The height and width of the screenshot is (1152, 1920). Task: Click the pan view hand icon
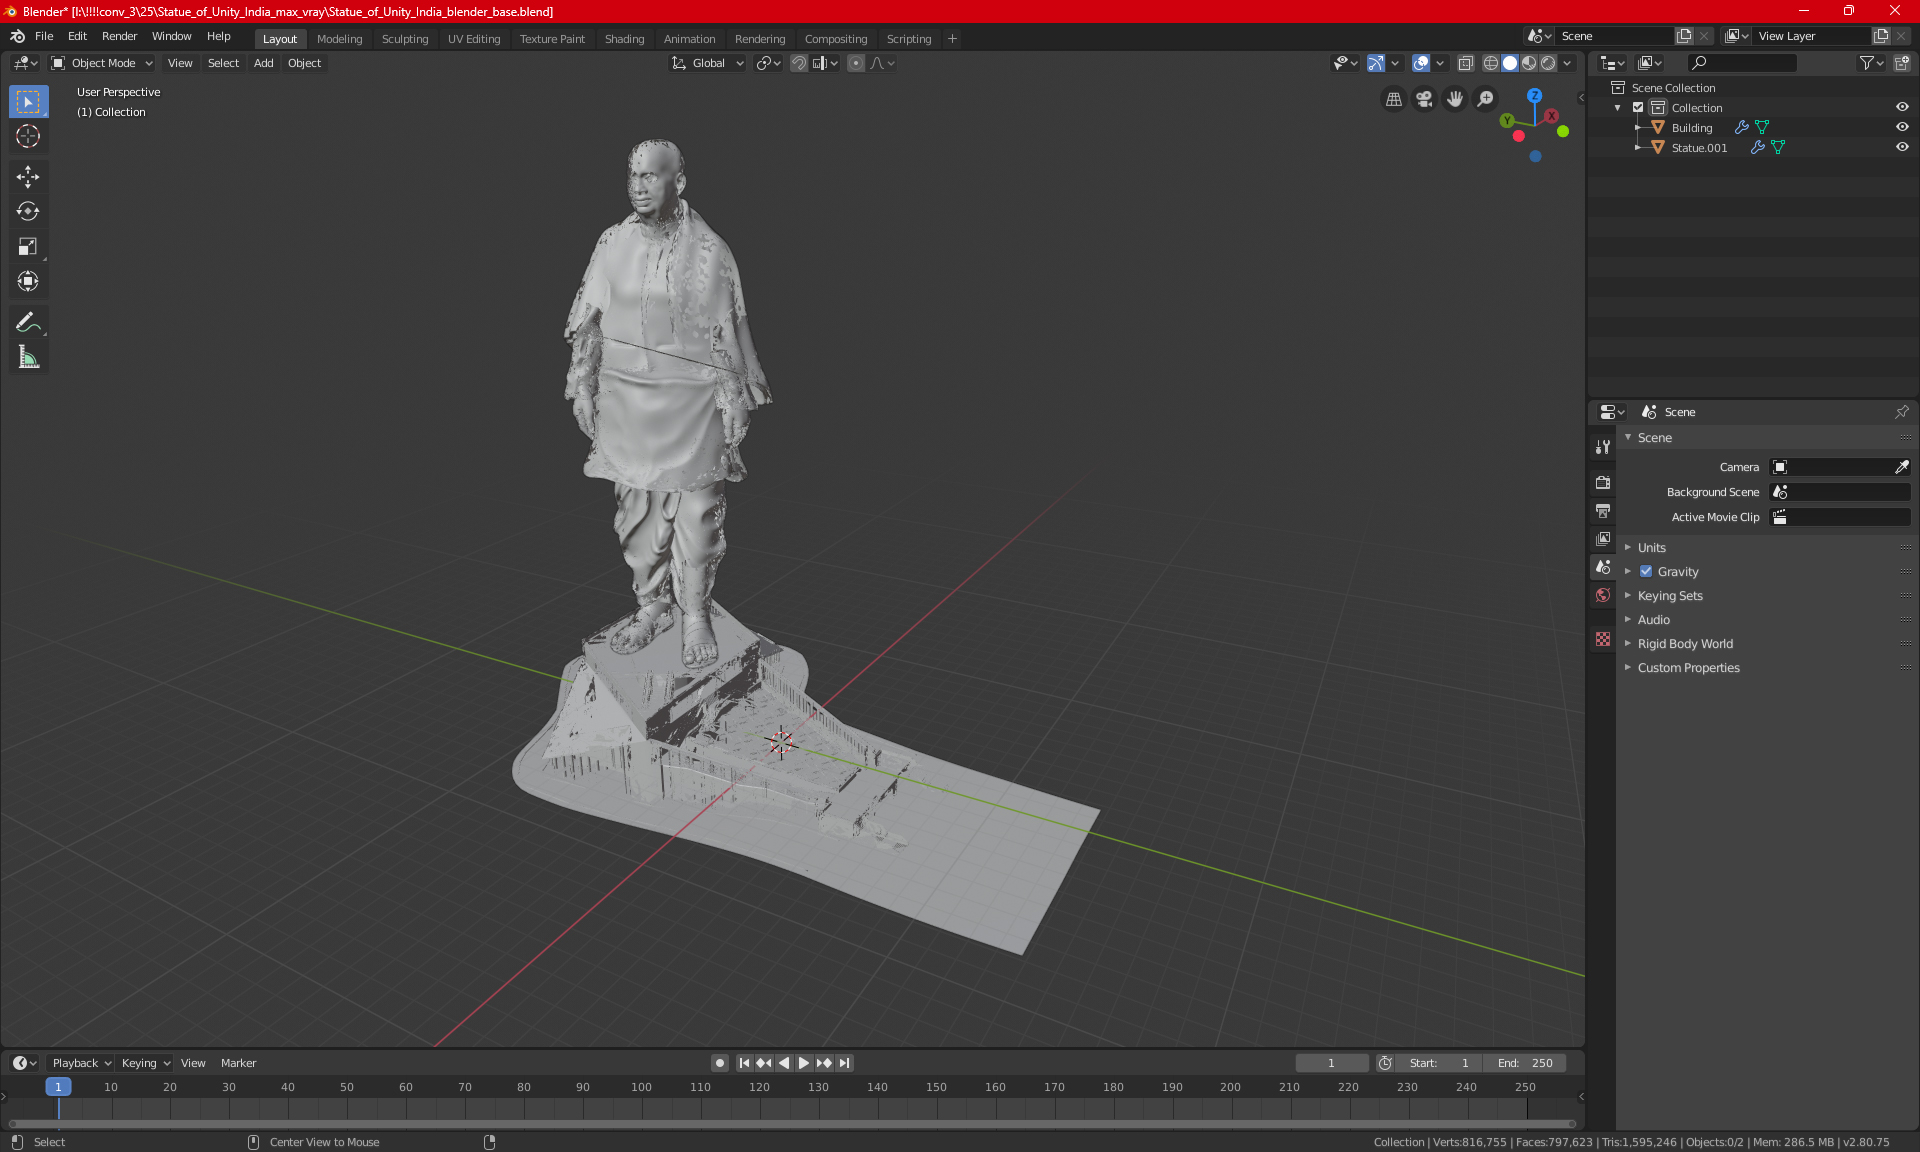coord(1455,99)
